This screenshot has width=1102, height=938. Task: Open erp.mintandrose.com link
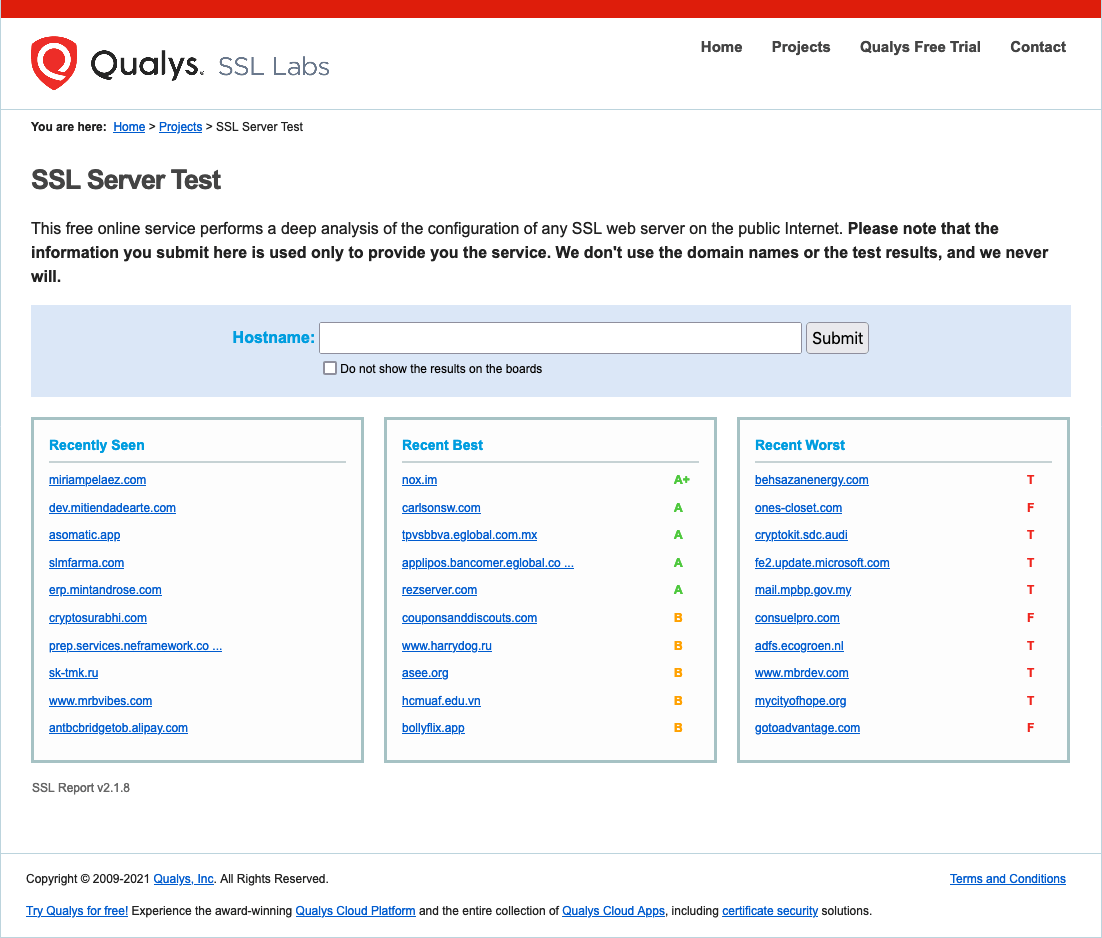pos(105,590)
